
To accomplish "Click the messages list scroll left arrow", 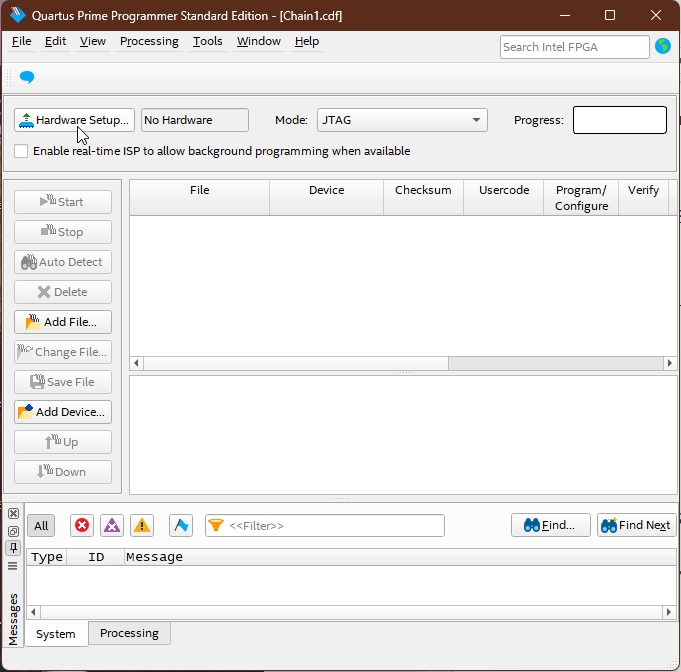I will tap(33, 612).
